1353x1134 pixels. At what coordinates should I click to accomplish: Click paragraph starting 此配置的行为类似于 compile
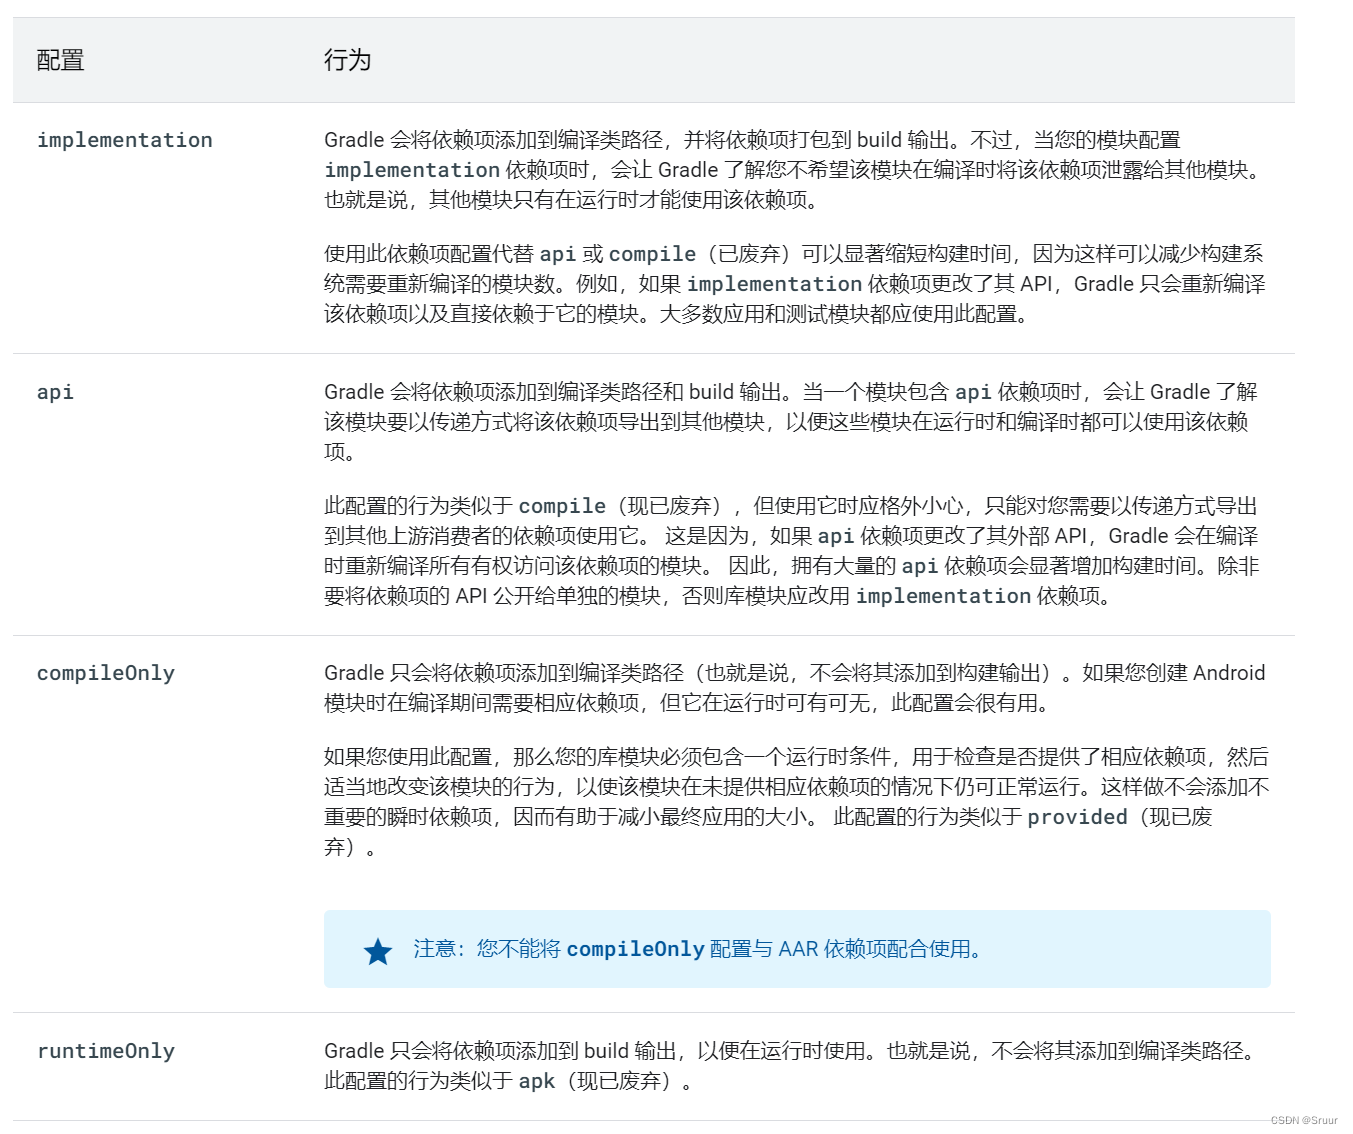(792, 551)
